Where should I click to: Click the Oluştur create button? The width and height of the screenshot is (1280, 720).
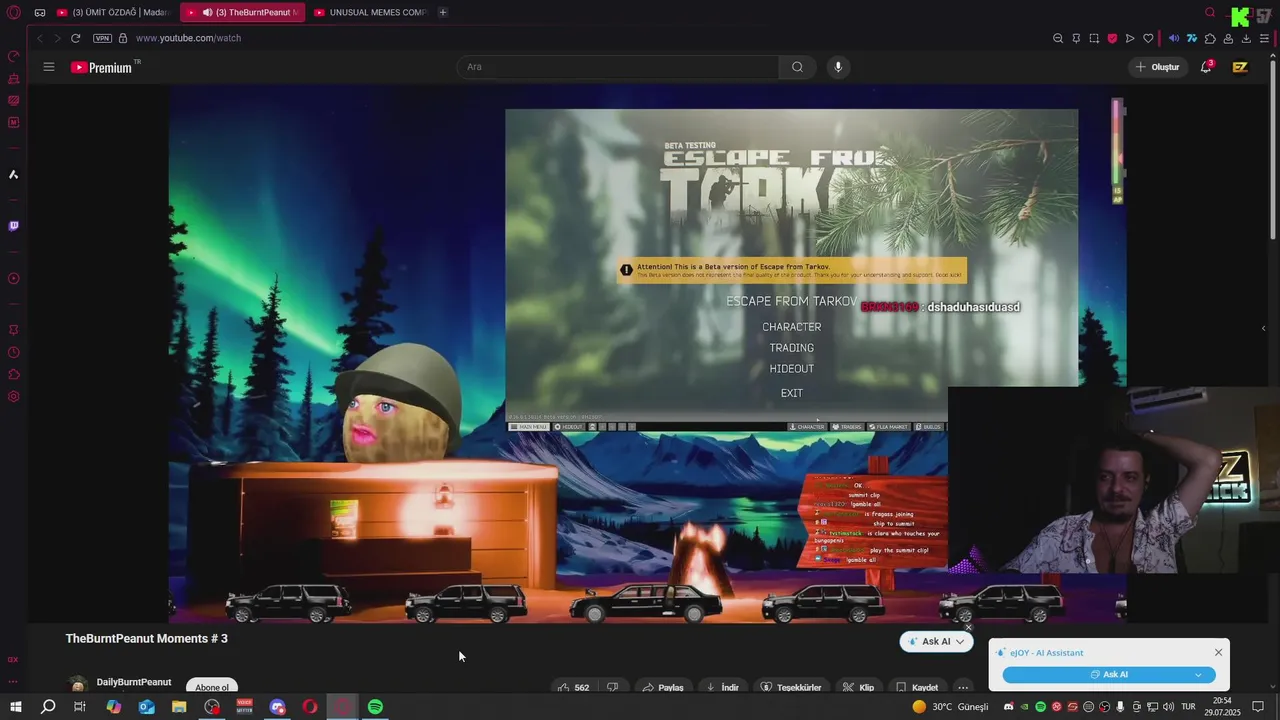[1157, 67]
